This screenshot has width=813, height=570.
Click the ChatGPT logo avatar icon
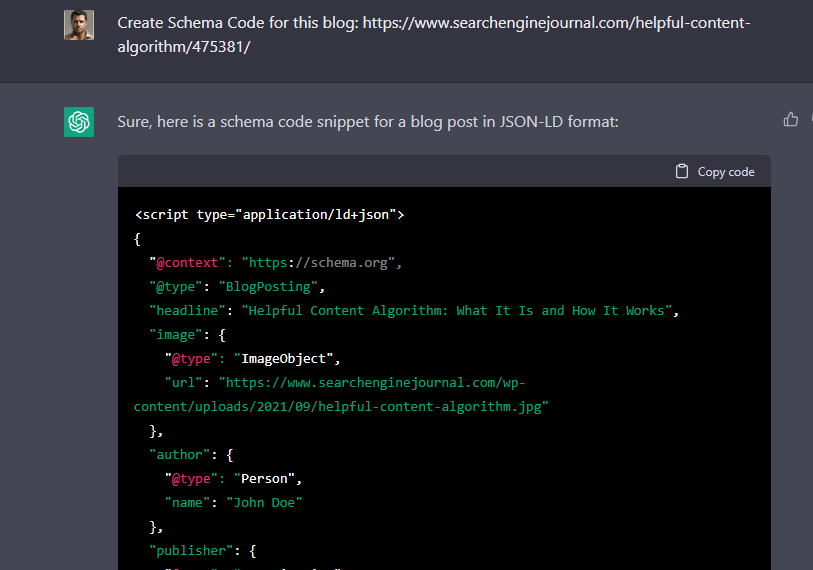[x=79, y=122]
